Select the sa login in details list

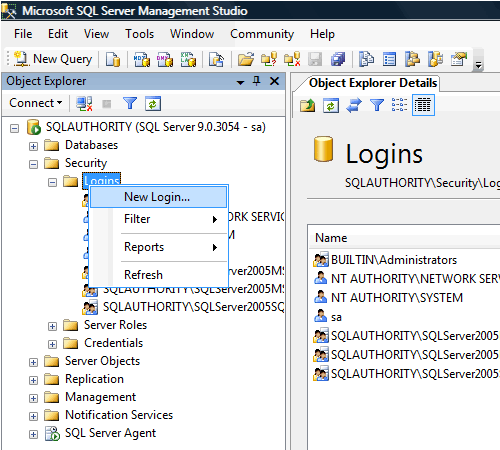[336, 317]
